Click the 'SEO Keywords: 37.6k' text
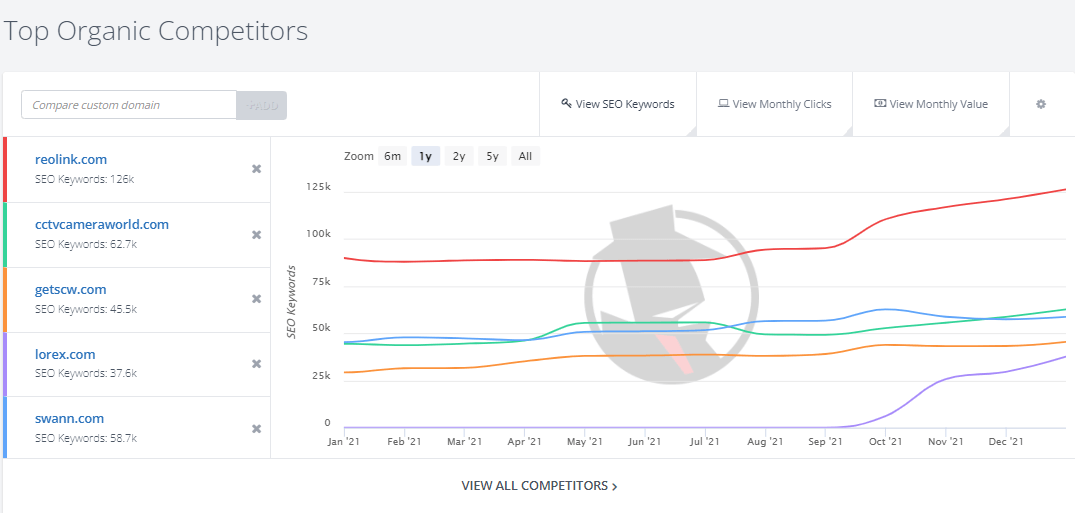 coord(86,374)
